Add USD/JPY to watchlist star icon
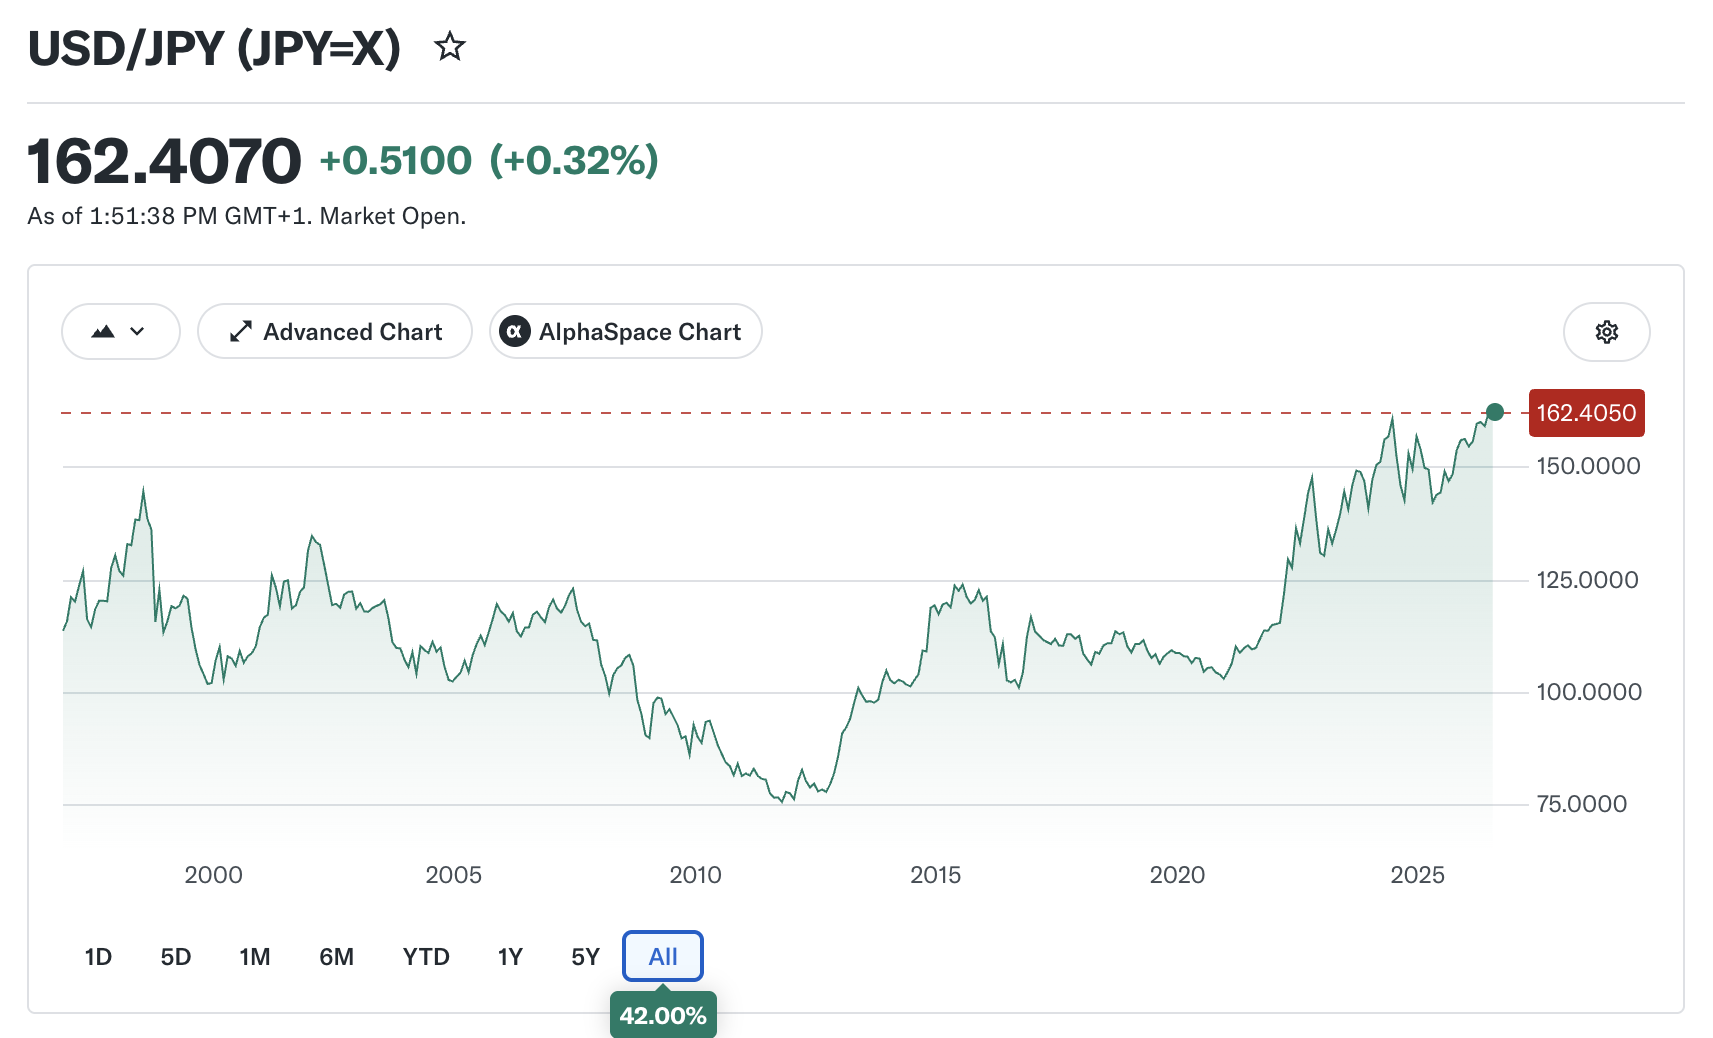1713x1038 pixels. 450,47
